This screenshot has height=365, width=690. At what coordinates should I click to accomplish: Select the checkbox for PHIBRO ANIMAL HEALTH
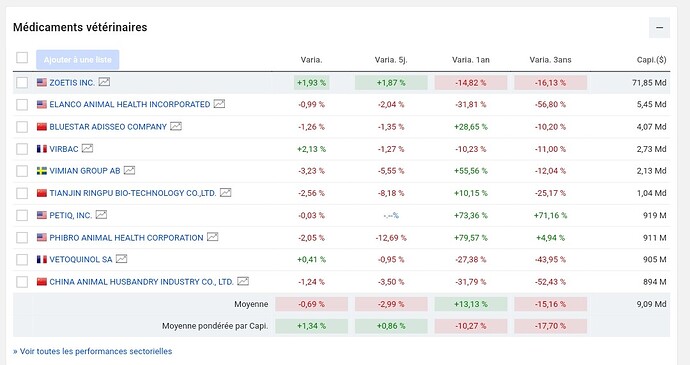[x=22, y=238]
